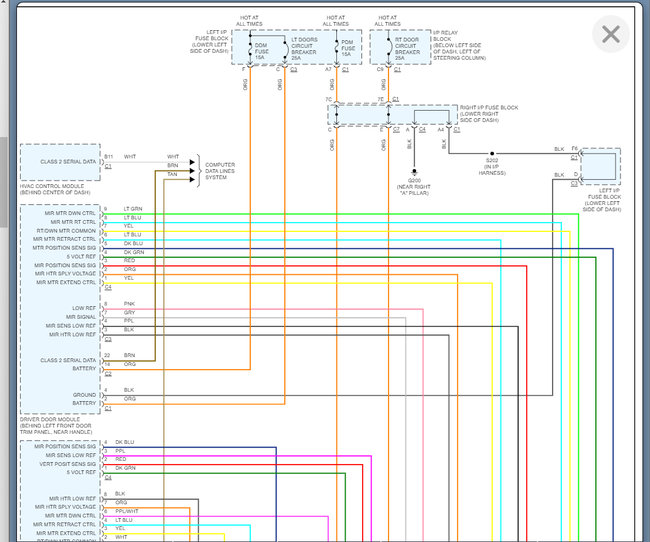The width and height of the screenshot is (650, 542).
Task: Click the 'HVAC CONTROL MODULE' caption
Action: pyautogui.click(x=55, y=190)
